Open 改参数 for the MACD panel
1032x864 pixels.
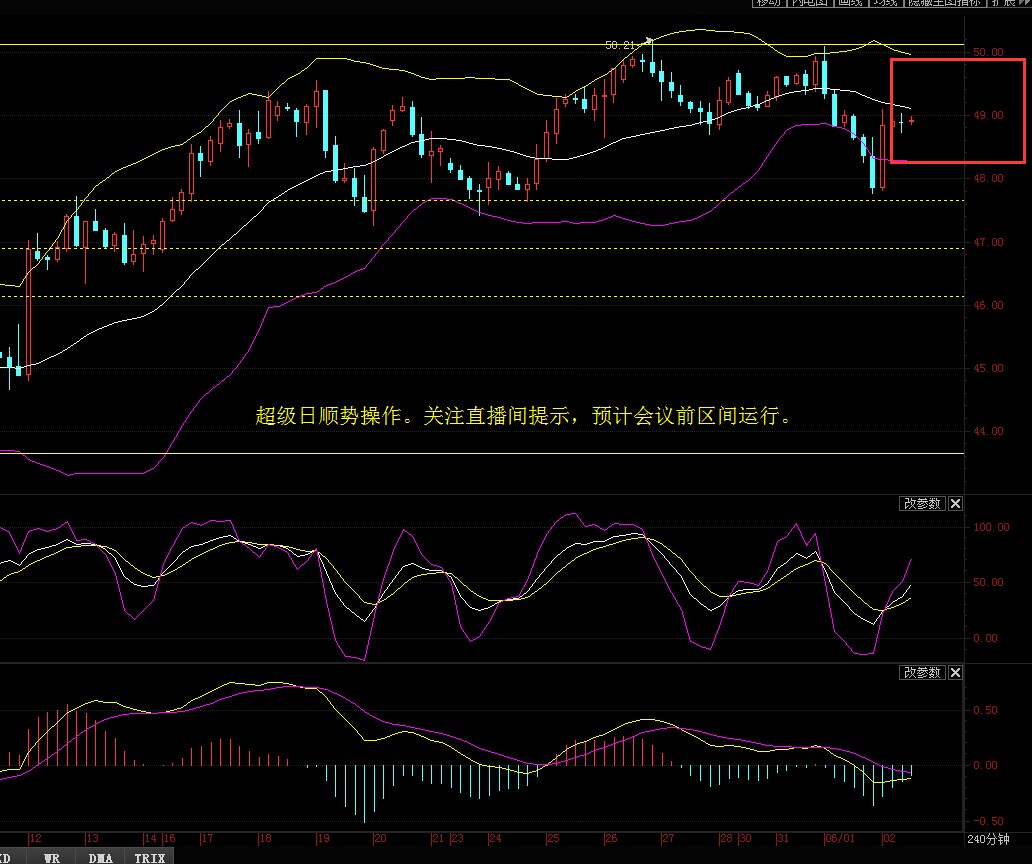tap(921, 673)
